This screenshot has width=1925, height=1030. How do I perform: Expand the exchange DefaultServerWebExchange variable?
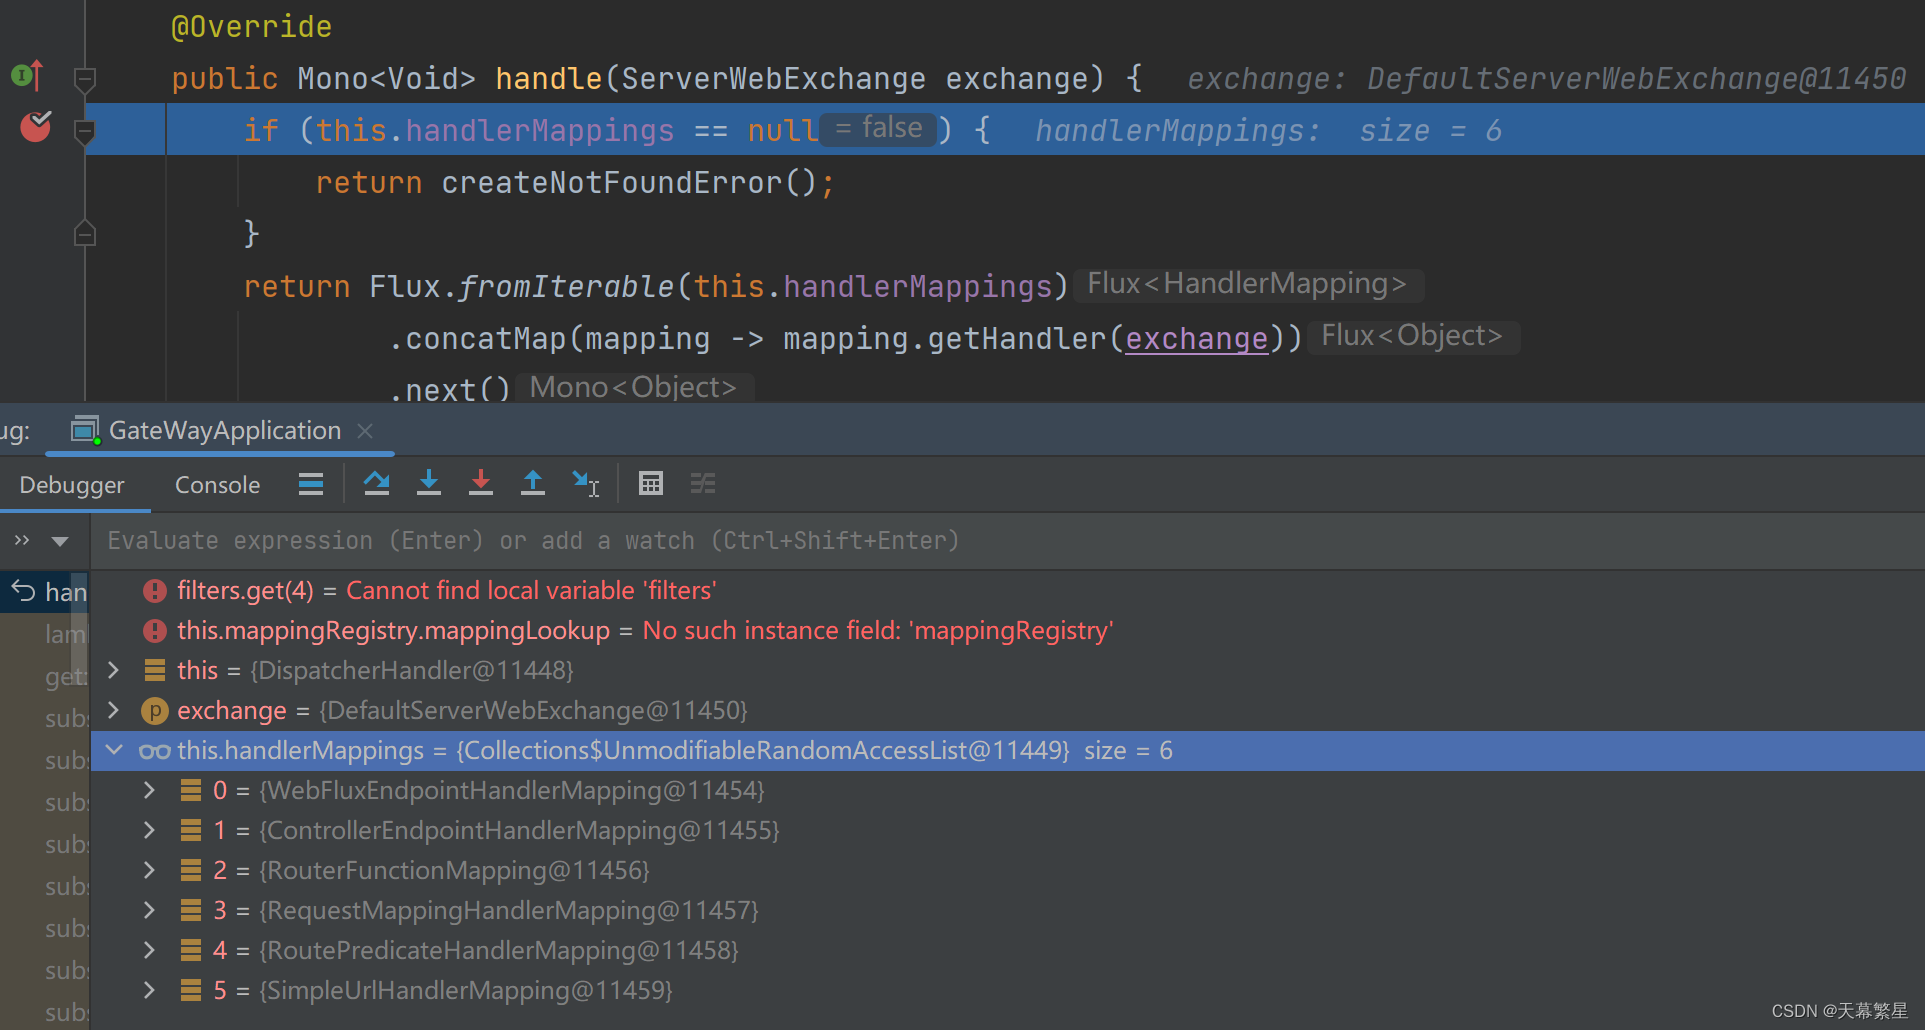112,710
